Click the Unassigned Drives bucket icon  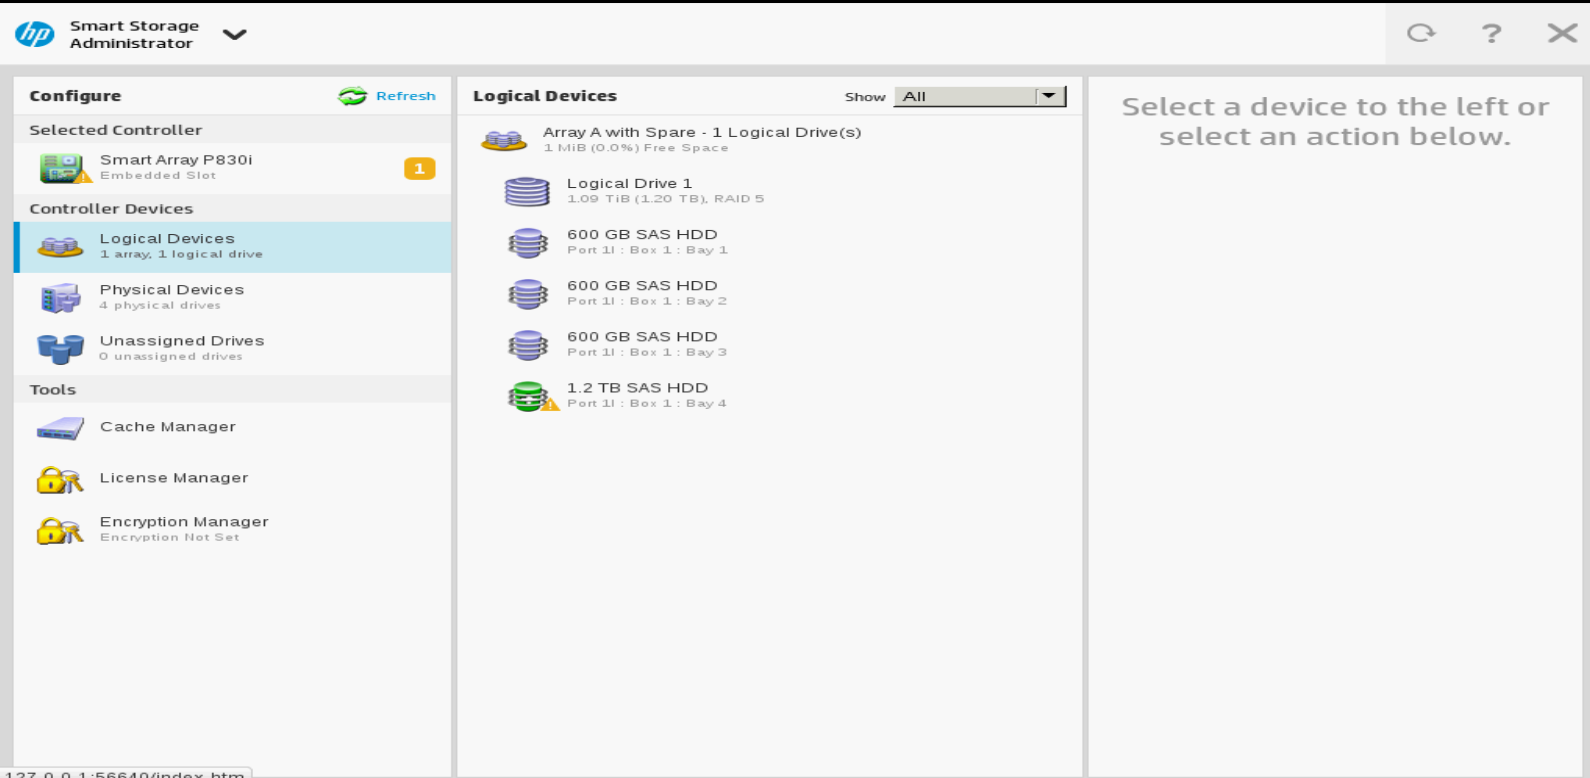point(60,349)
